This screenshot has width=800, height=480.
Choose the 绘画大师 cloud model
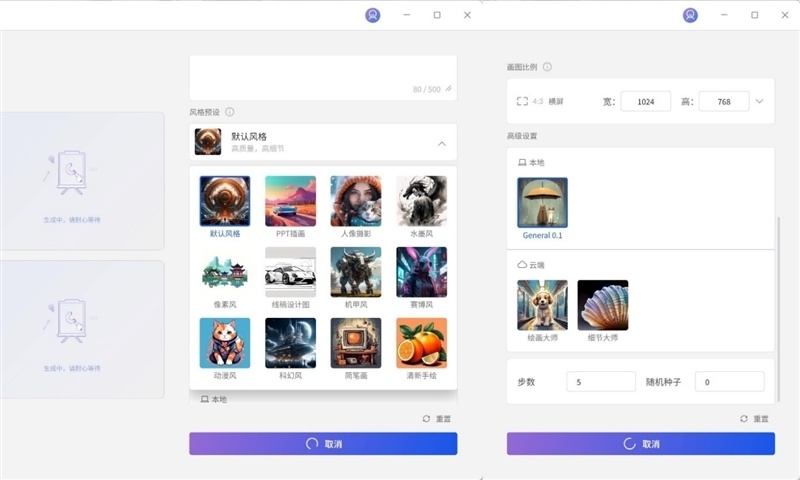(542, 305)
